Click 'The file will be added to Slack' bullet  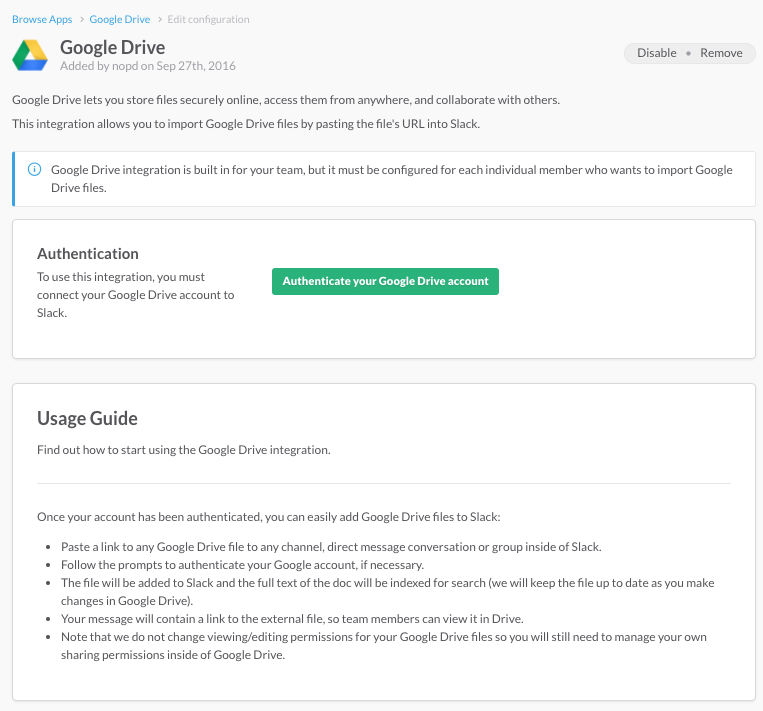pyautogui.click(x=388, y=592)
